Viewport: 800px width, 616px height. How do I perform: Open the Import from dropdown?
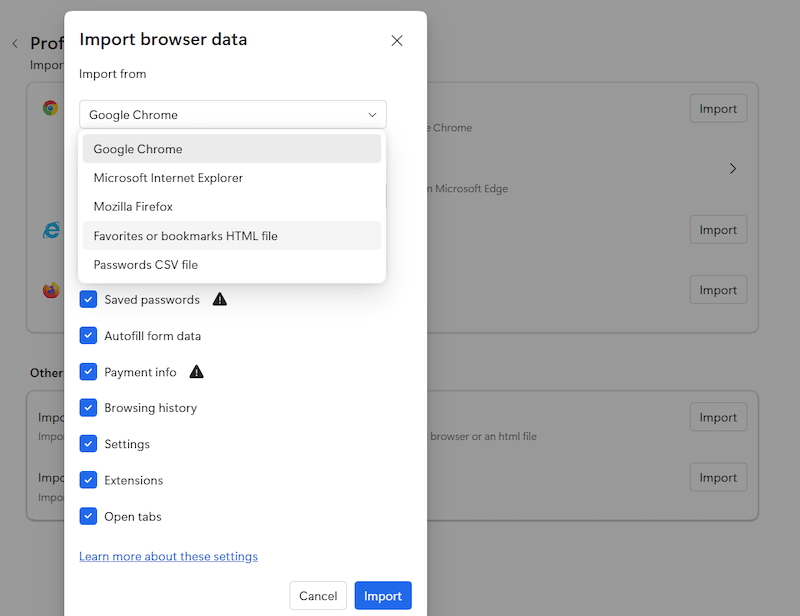click(232, 114)
